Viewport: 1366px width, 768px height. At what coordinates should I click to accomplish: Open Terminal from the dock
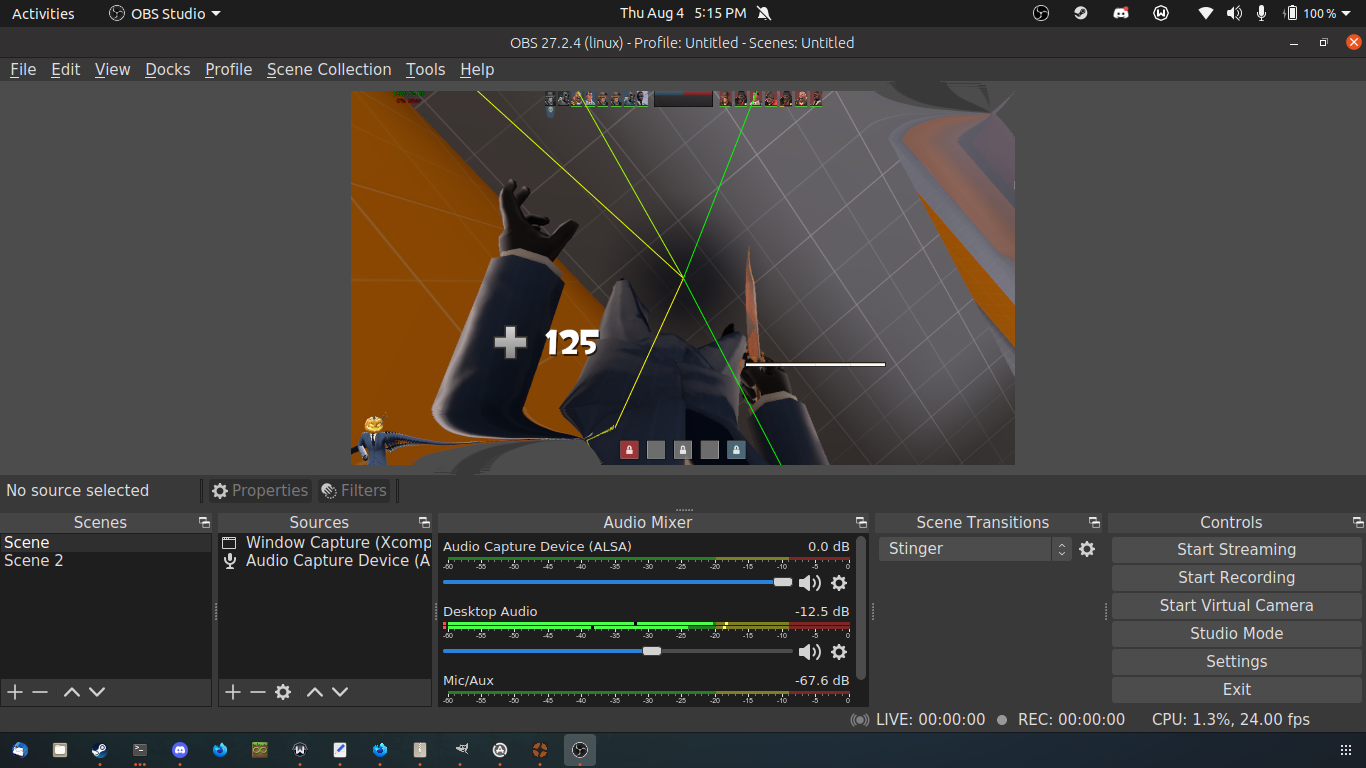click(x=140, y=750)
